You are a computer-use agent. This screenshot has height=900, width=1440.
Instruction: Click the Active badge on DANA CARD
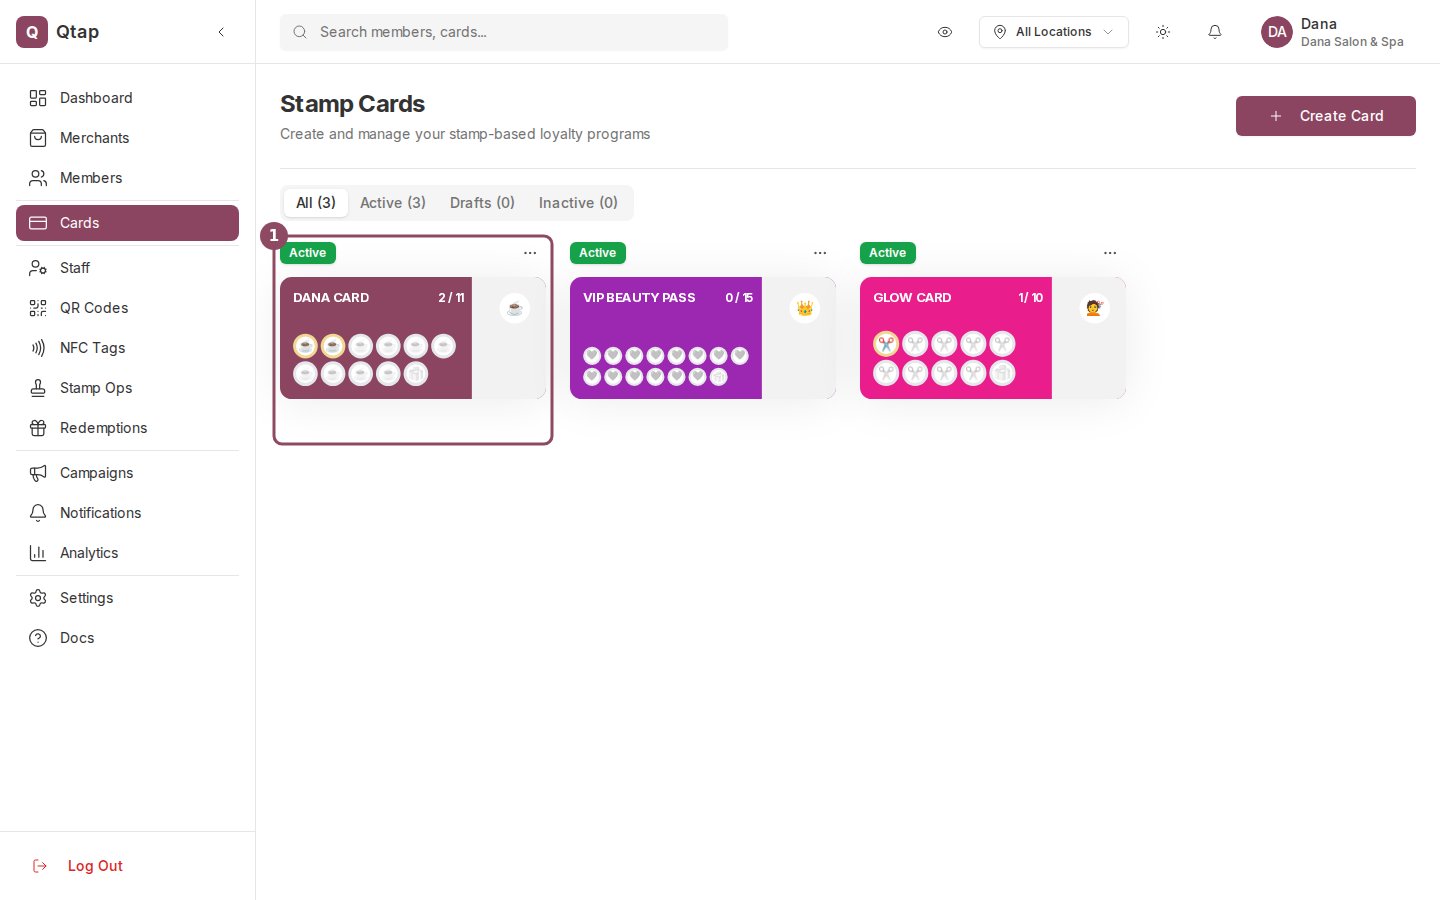pyautogui.click(x=308, y=253)
